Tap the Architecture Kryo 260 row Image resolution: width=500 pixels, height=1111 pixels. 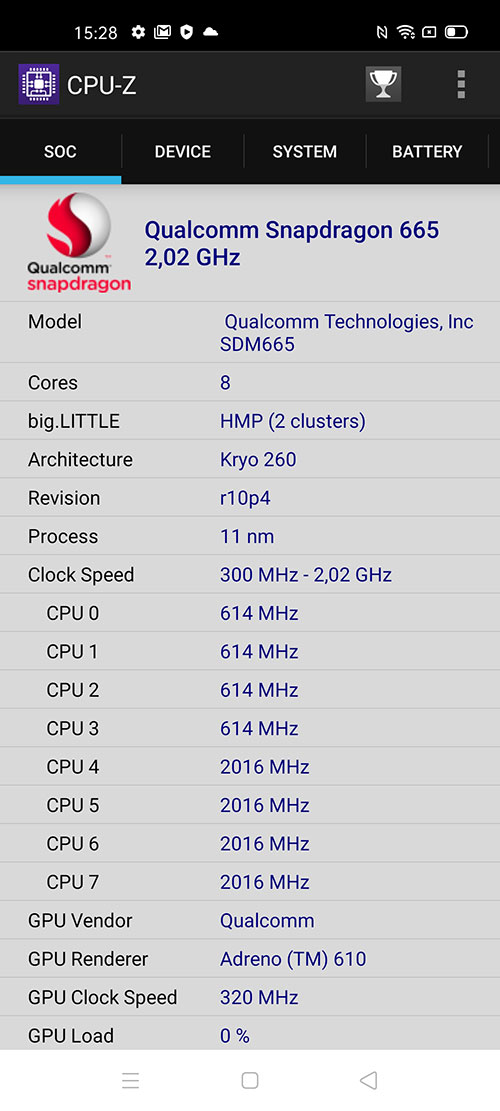coord(250,459)
